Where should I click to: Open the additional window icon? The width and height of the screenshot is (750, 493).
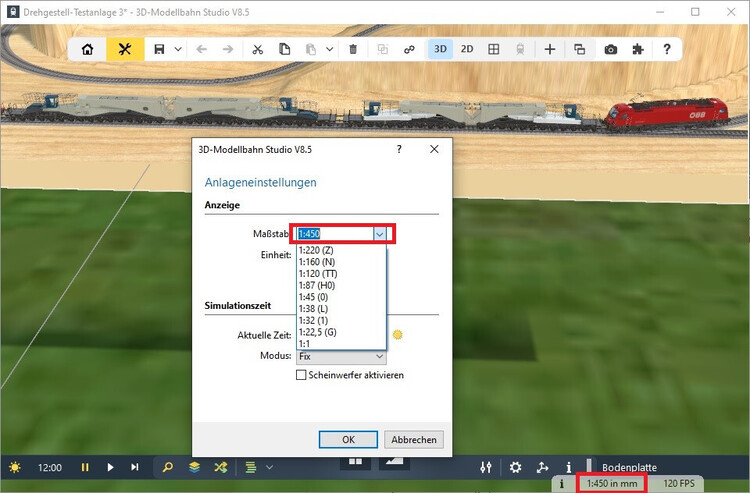(x=579, y=49)
